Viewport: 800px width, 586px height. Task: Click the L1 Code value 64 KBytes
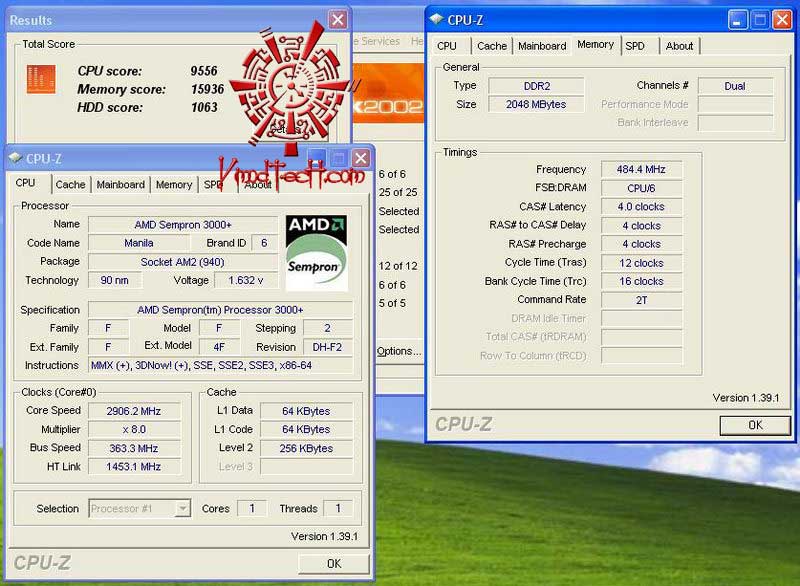pos(306,429)
